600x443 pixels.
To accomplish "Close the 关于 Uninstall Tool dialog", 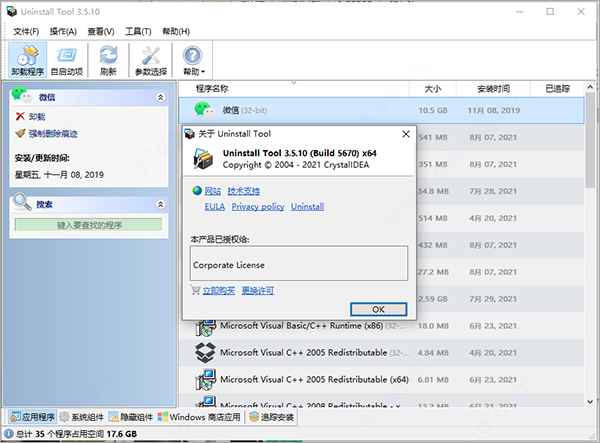I will point(406,134).
